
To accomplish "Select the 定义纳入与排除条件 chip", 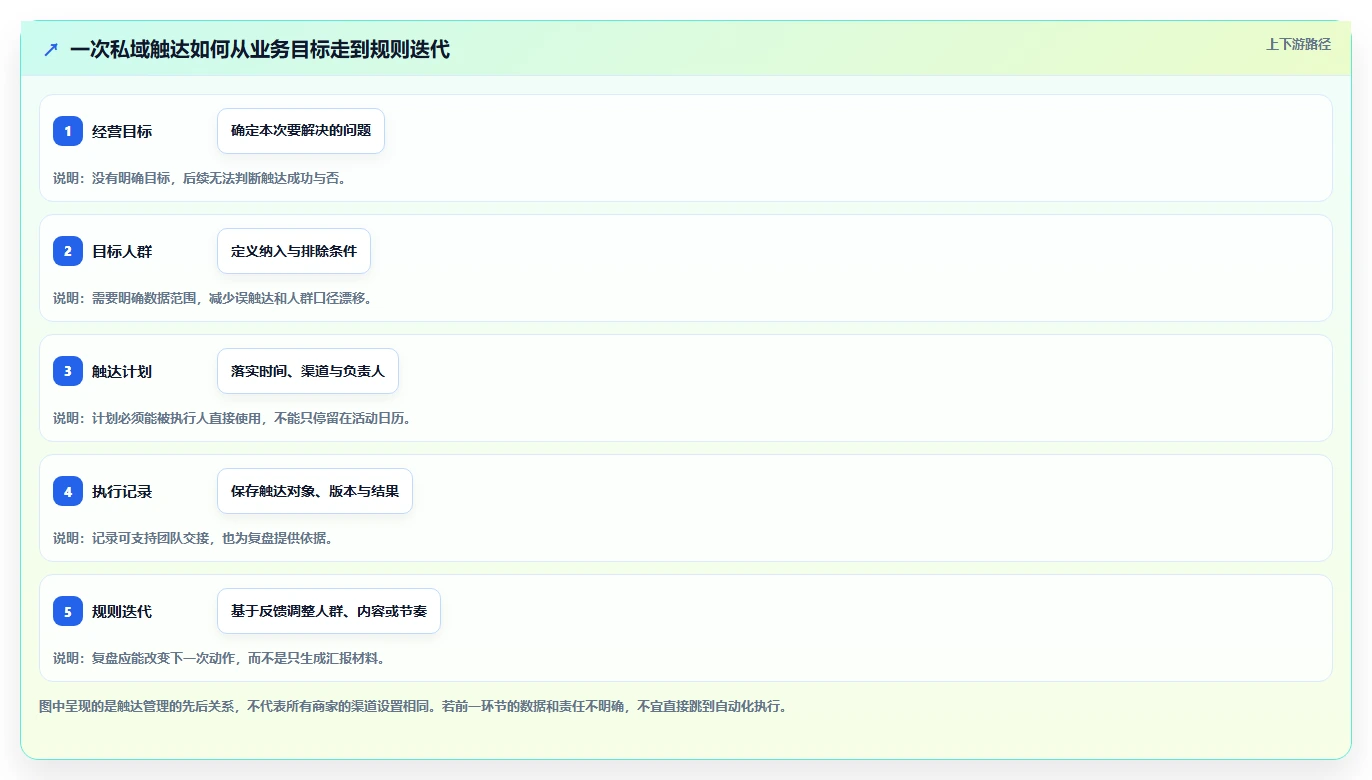I will click(294, 251).
